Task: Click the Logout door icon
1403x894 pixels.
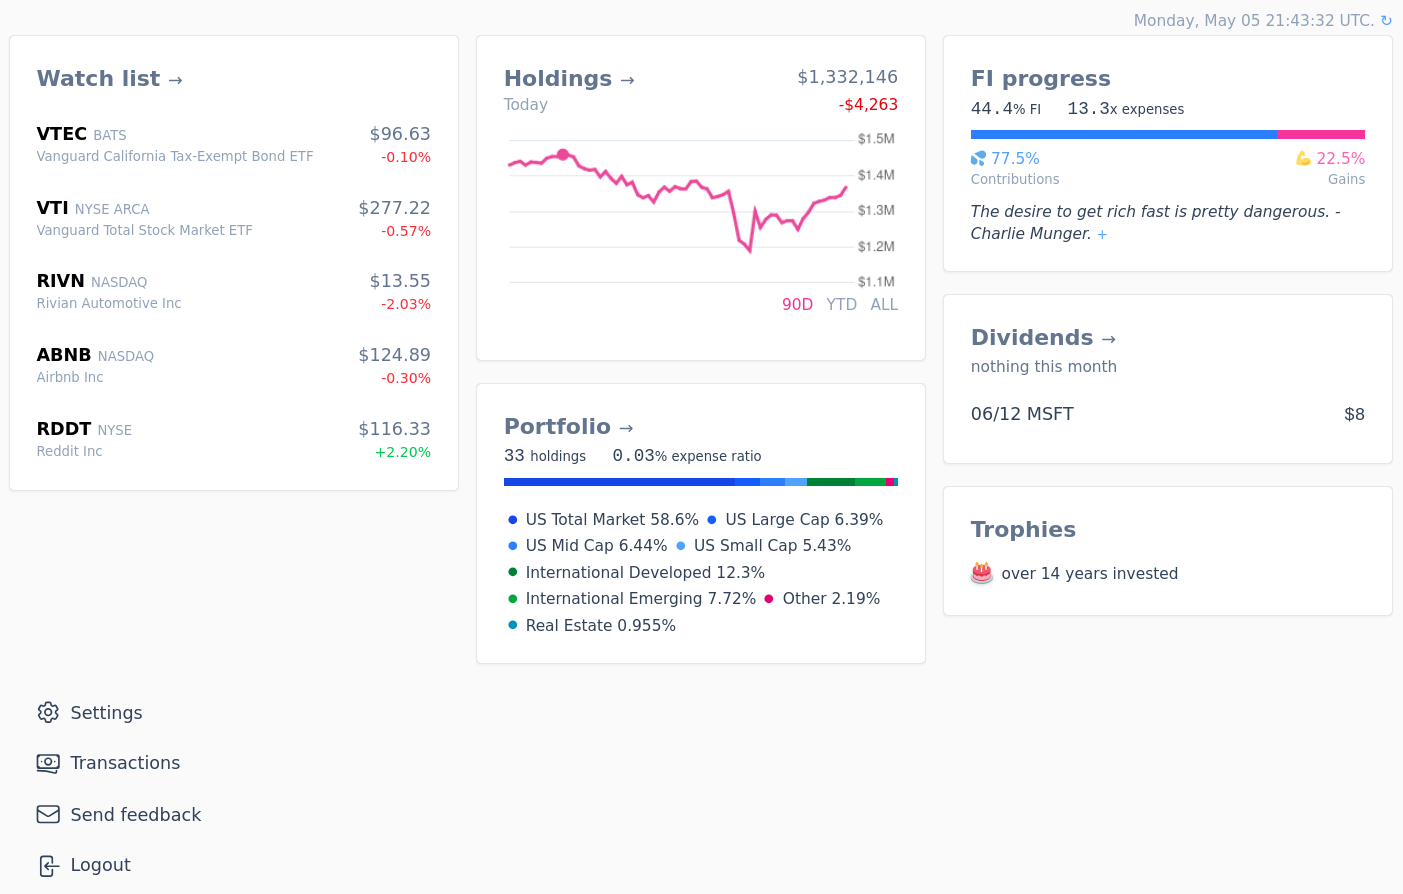Action: point(48,865)
